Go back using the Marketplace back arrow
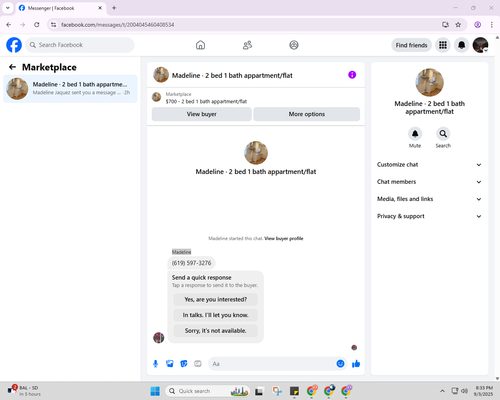This screenshot has height=400, width=500. coord(12,67)
